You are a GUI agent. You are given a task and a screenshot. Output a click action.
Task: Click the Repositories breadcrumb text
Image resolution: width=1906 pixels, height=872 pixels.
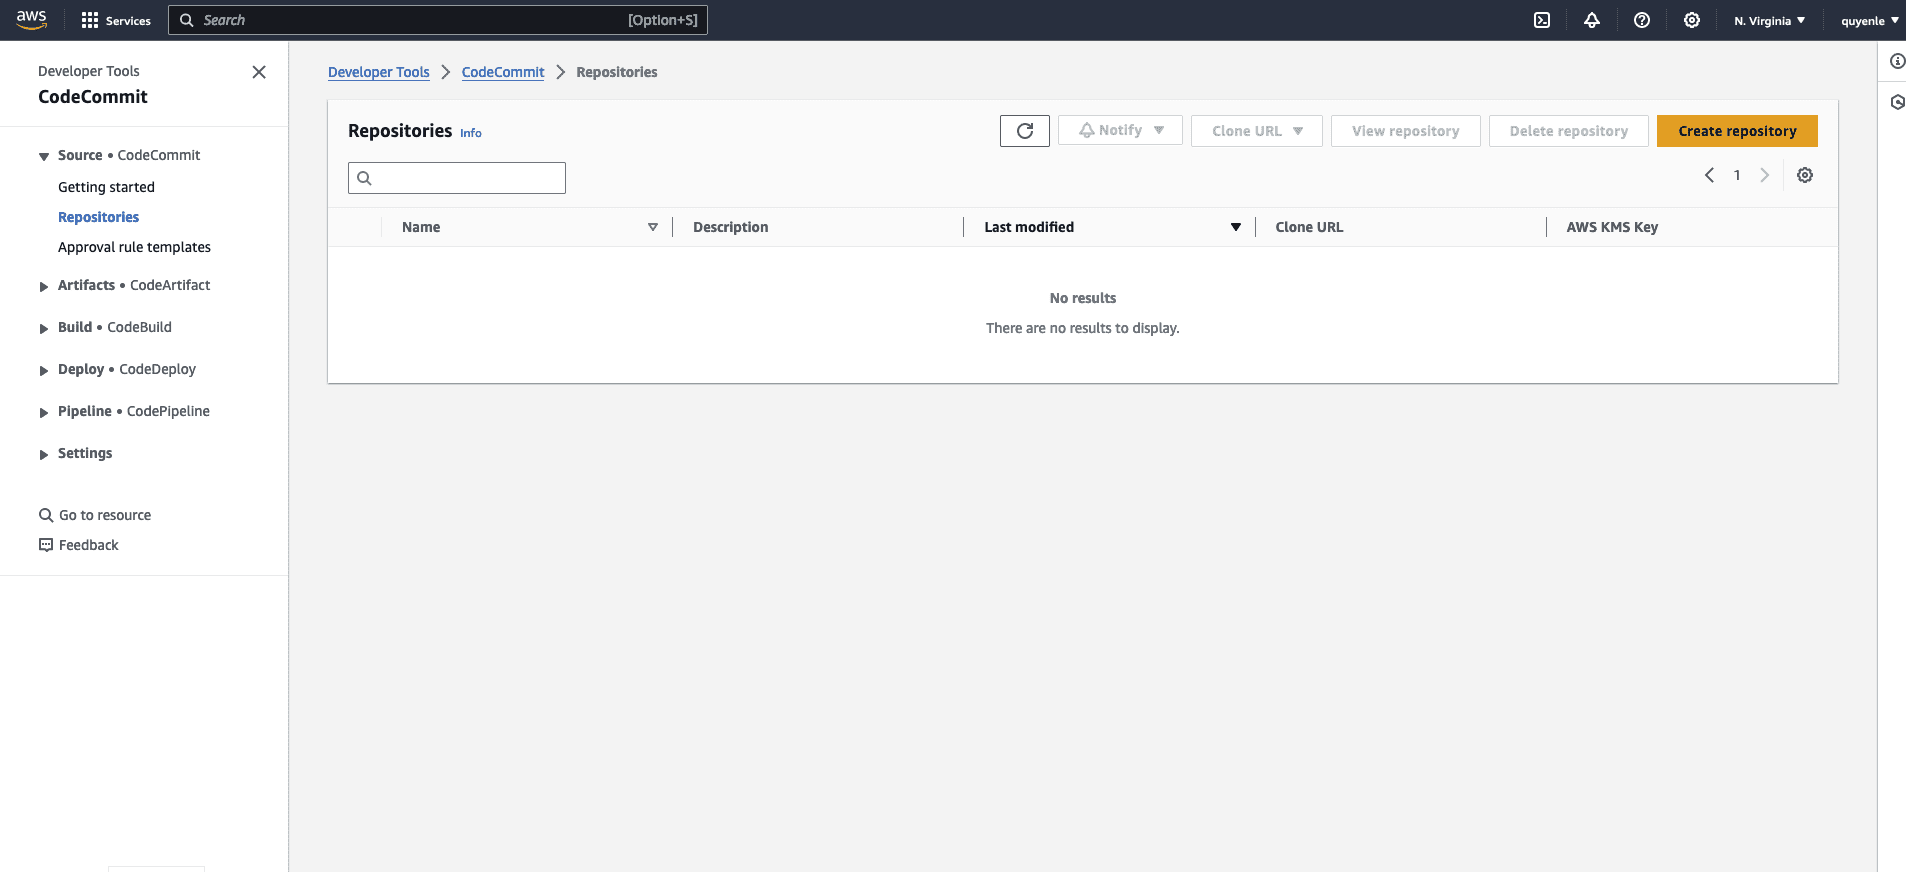point(617,72)
